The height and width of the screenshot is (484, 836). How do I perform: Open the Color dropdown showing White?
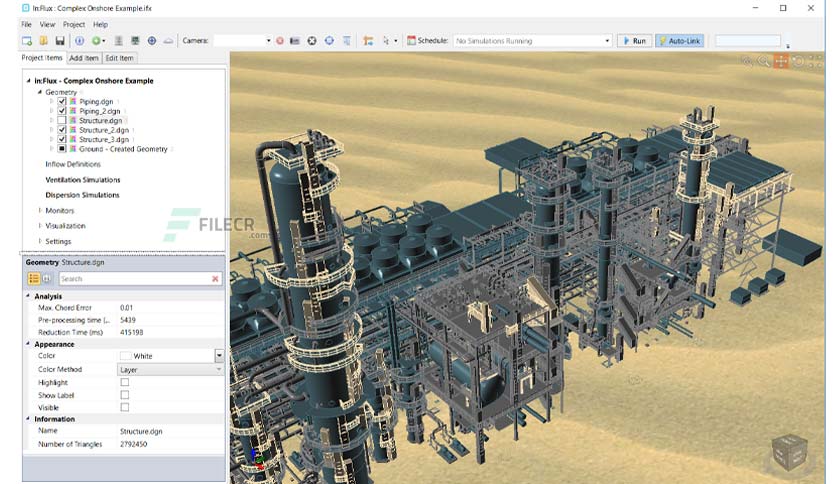(x=219, y=356)
